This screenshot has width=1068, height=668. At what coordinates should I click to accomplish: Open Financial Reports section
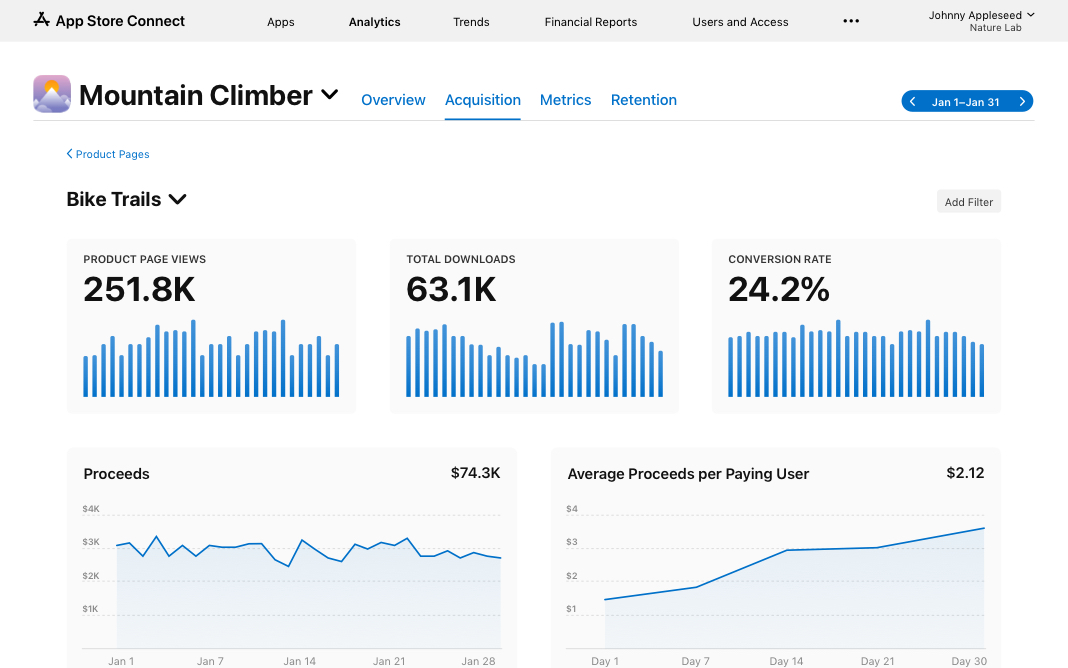(x=590, y=22)
